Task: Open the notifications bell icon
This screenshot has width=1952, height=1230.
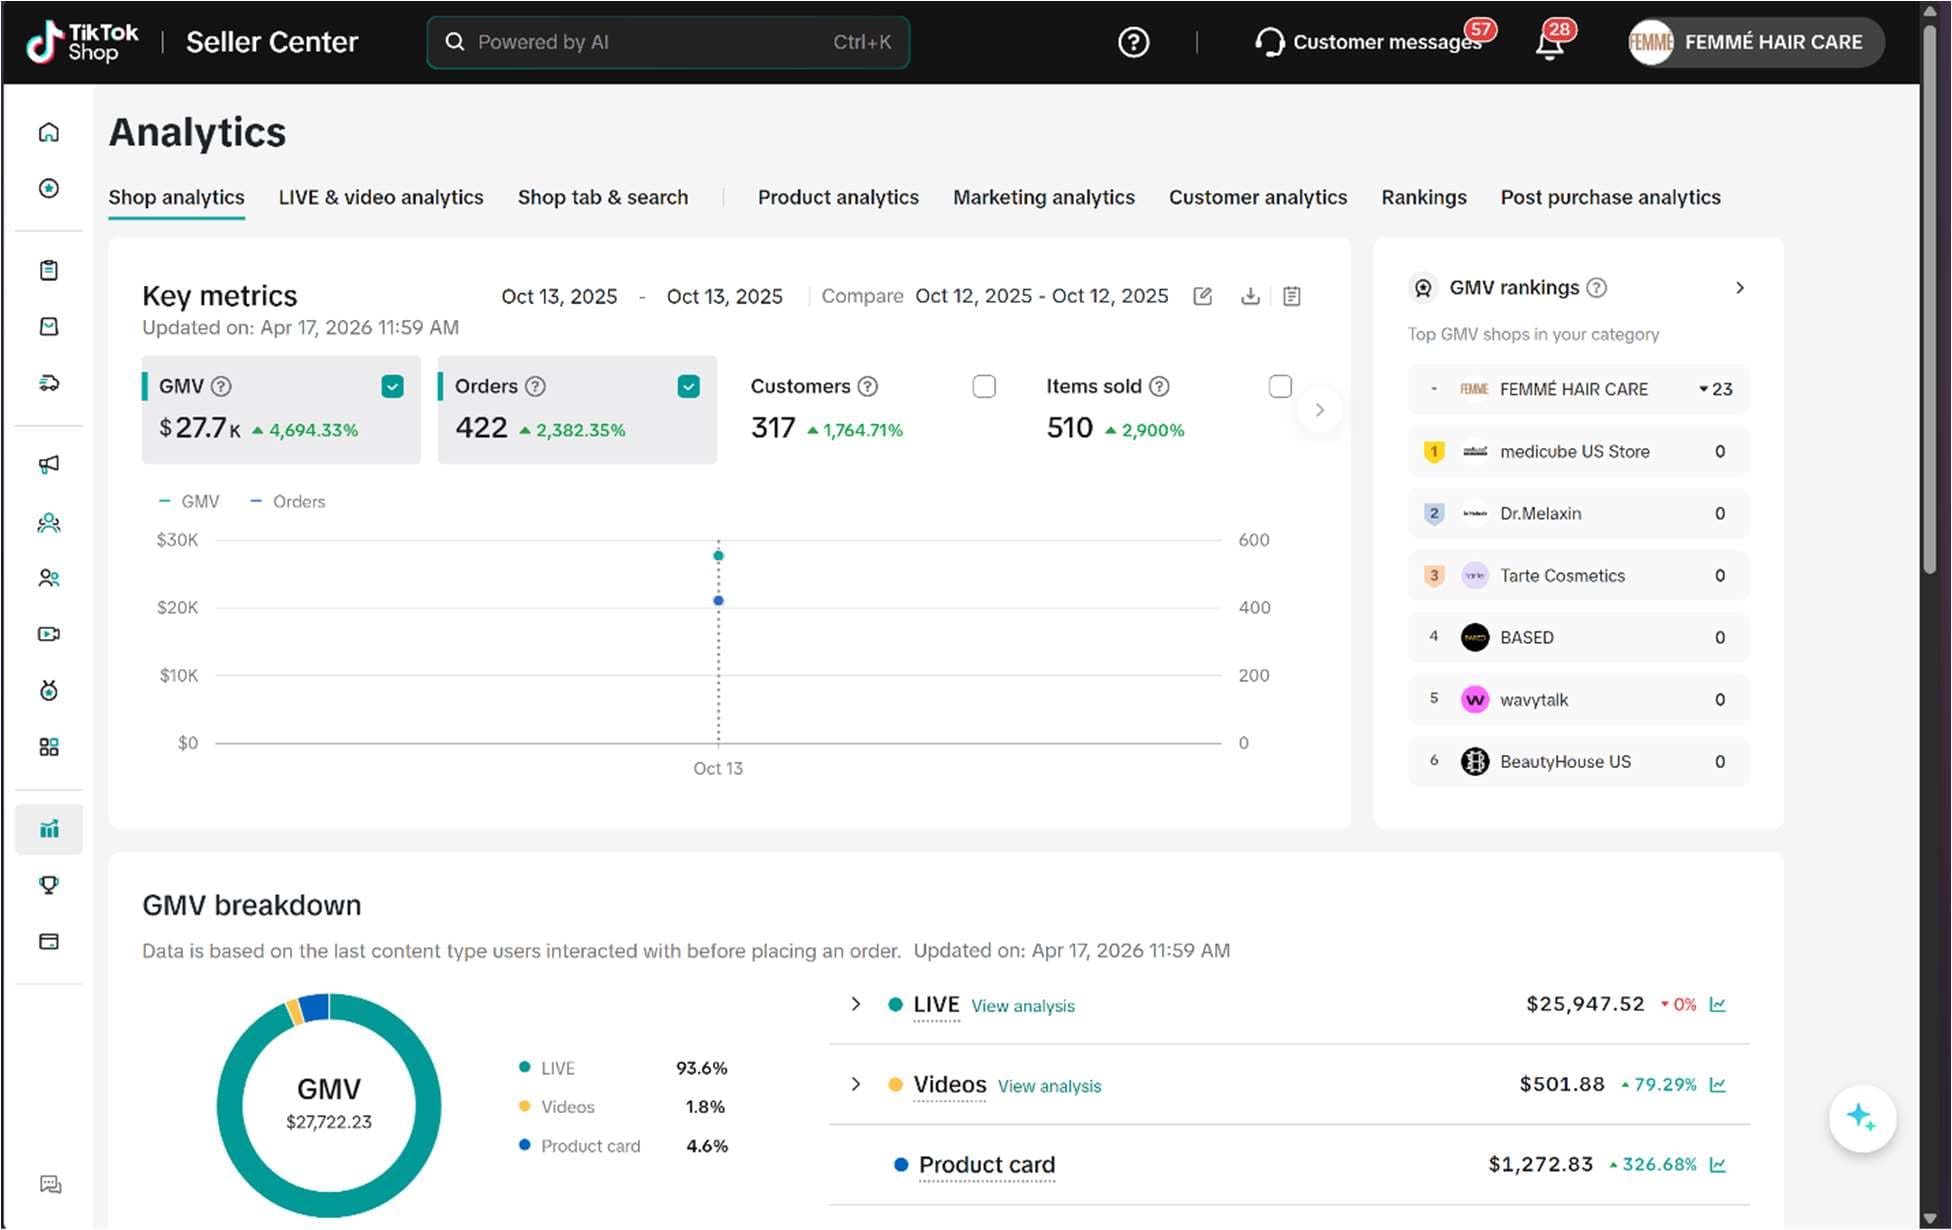Action: (x=1549, y=43)
